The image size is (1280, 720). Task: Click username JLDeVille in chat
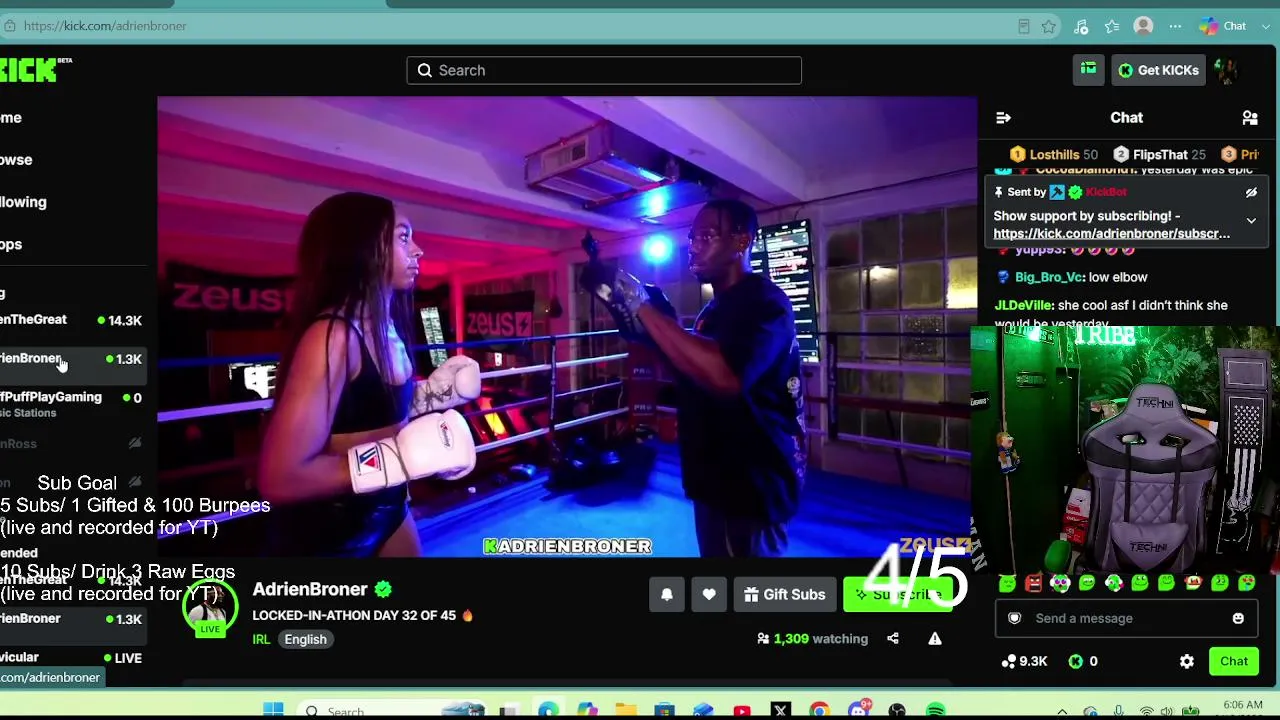pos(1024,306)
